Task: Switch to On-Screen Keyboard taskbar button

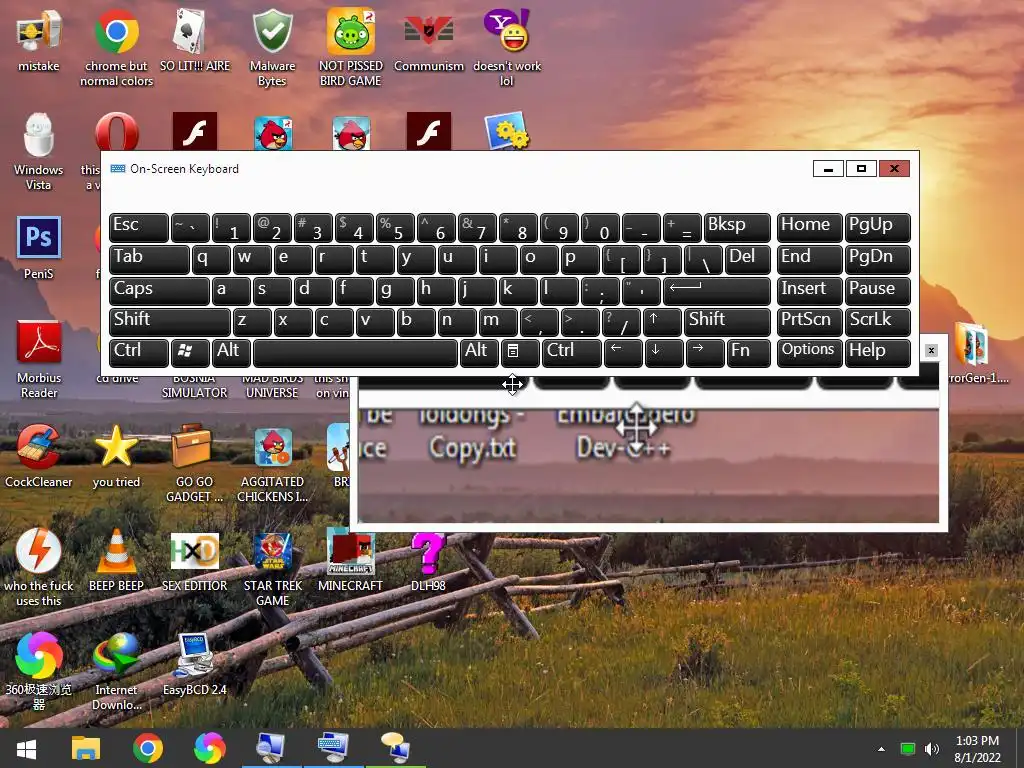Action: [x=333, y=748]
